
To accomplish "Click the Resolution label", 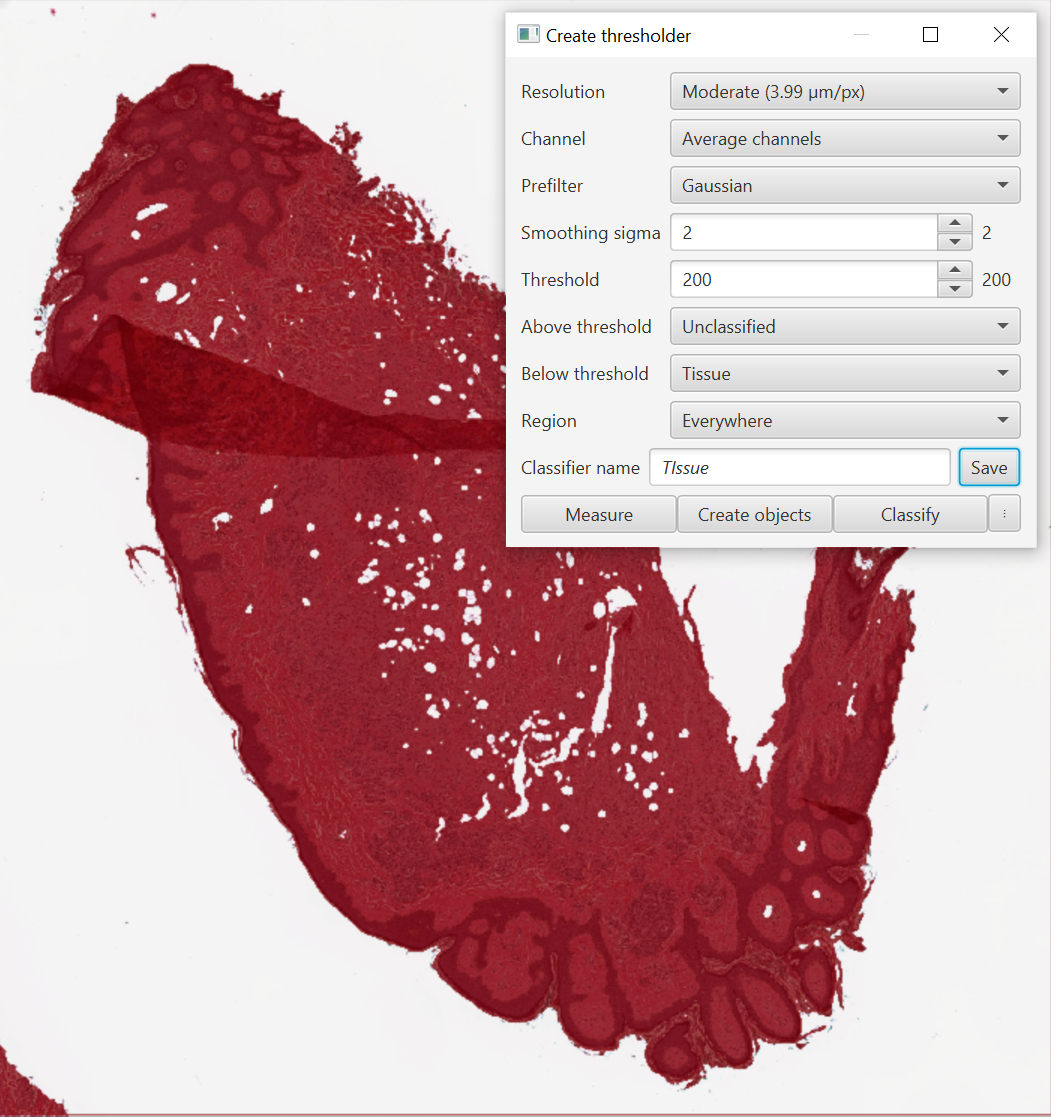I will click(563, 91).
